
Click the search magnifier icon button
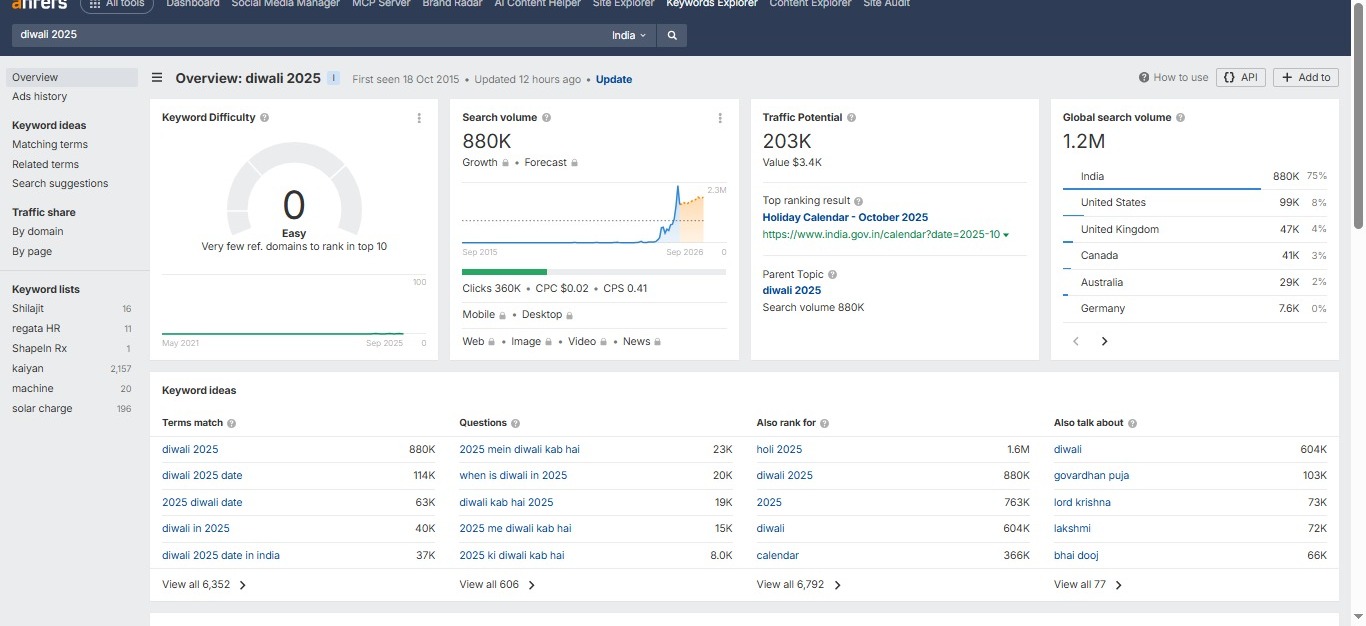click(x=672, y=35)
